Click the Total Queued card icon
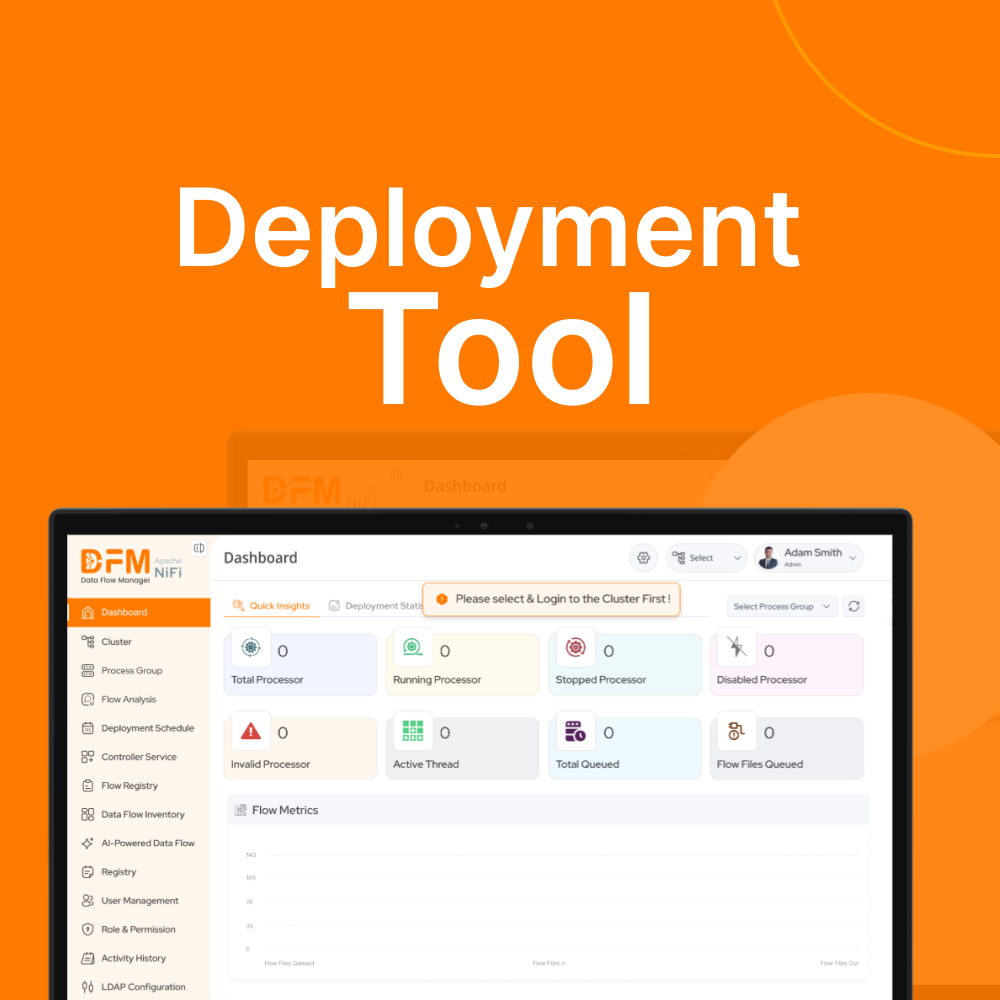 (576, 731)
